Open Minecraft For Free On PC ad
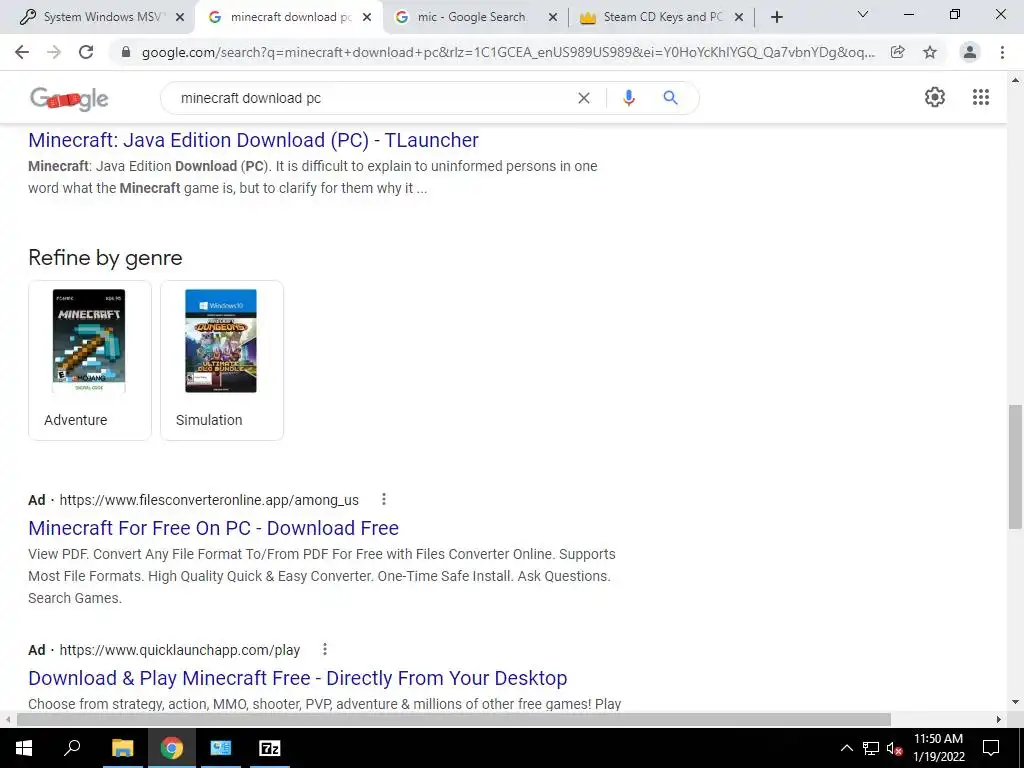The image size is (1024, 768). point(214,528)
